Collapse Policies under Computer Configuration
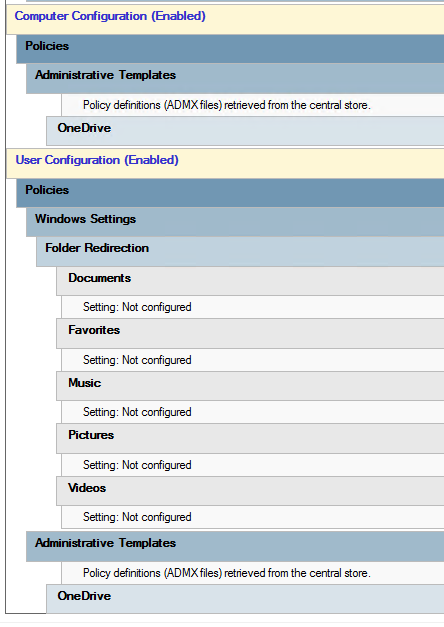Viewport: 444px width, 627px height. coord(230,49)
